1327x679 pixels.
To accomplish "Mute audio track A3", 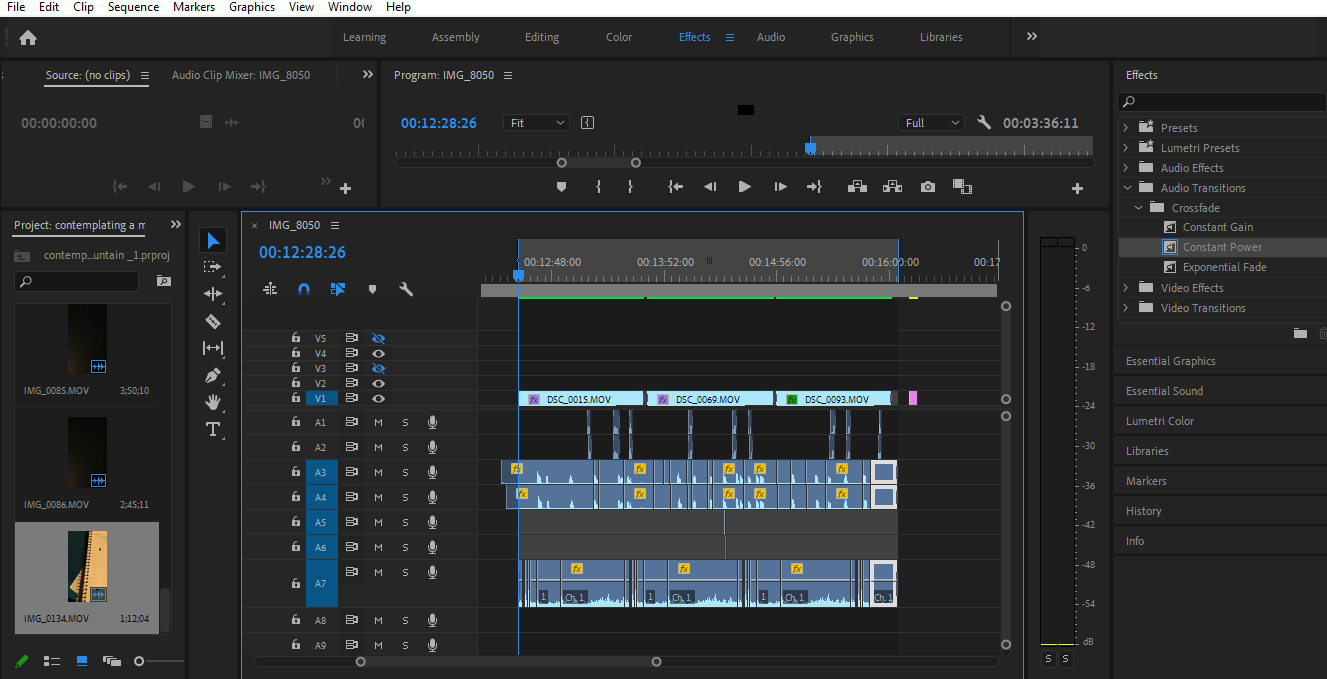I will (379, 473).
